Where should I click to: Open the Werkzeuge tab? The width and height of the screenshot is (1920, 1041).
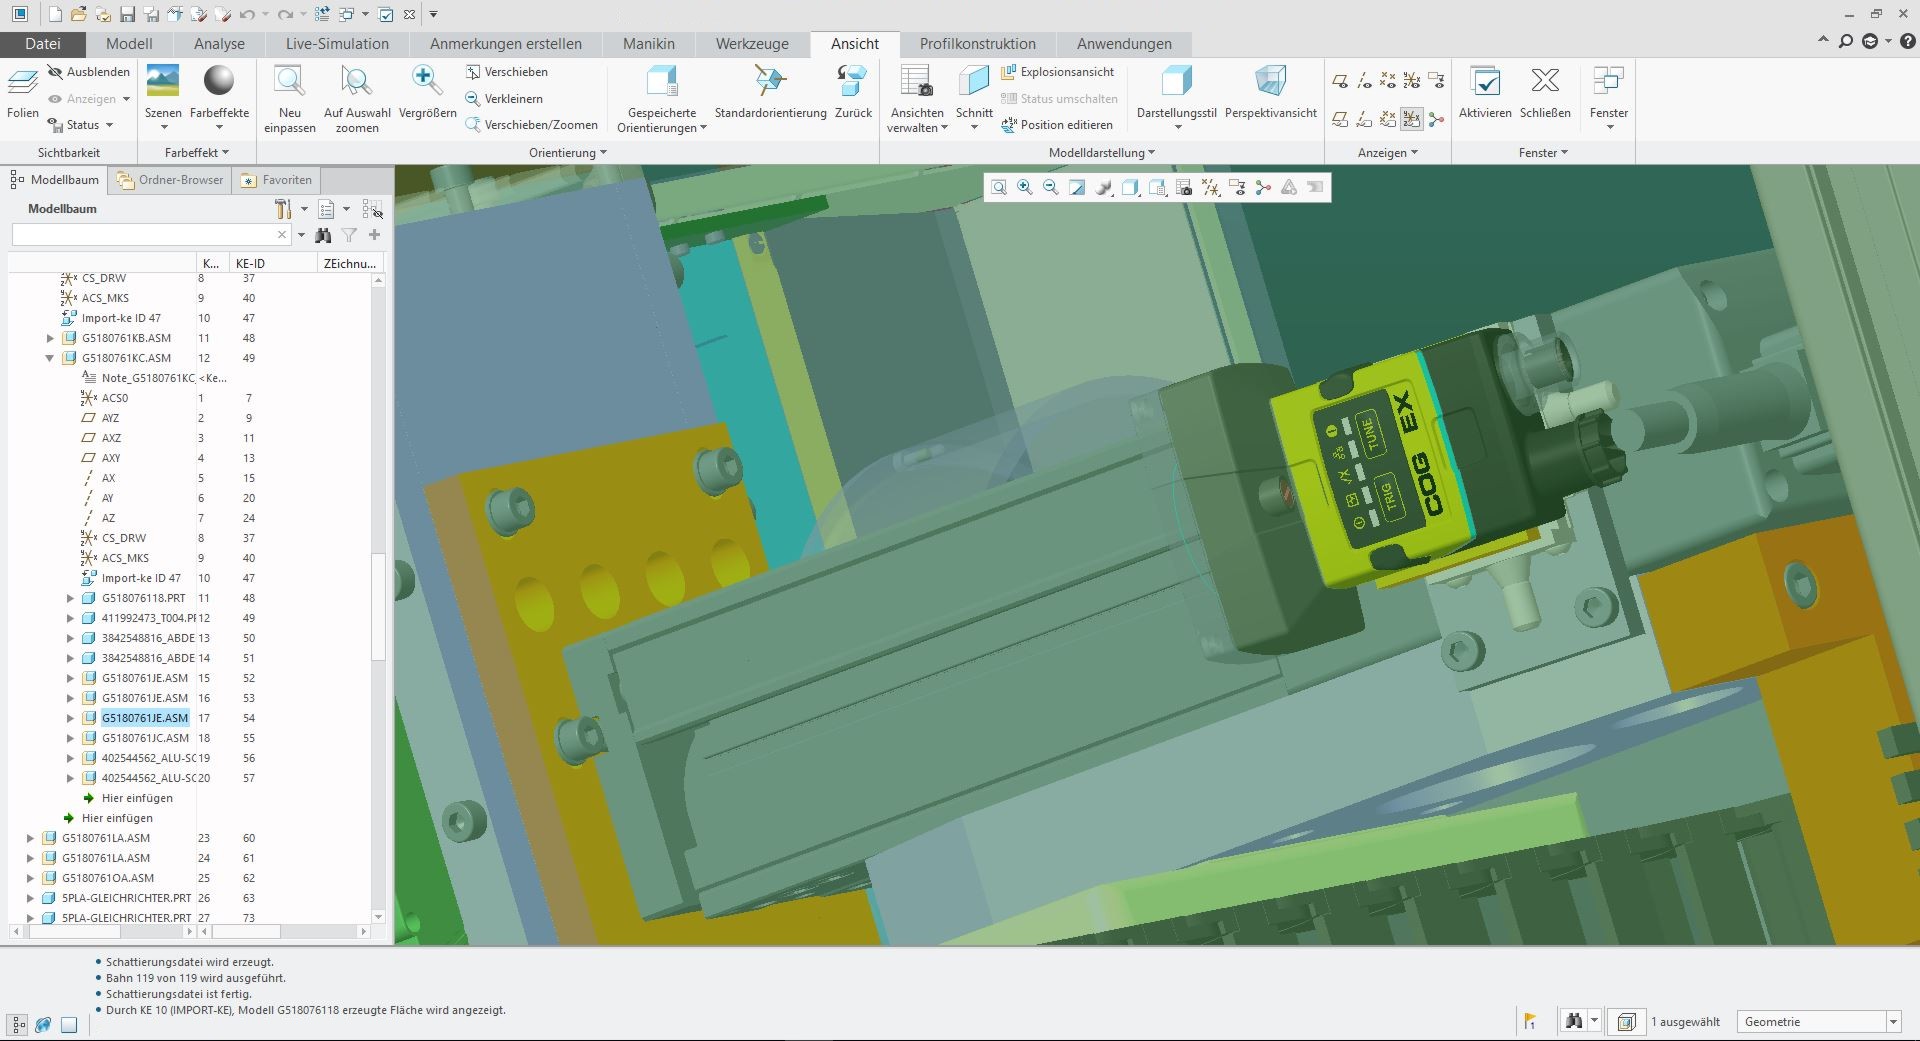click(752, 44)
